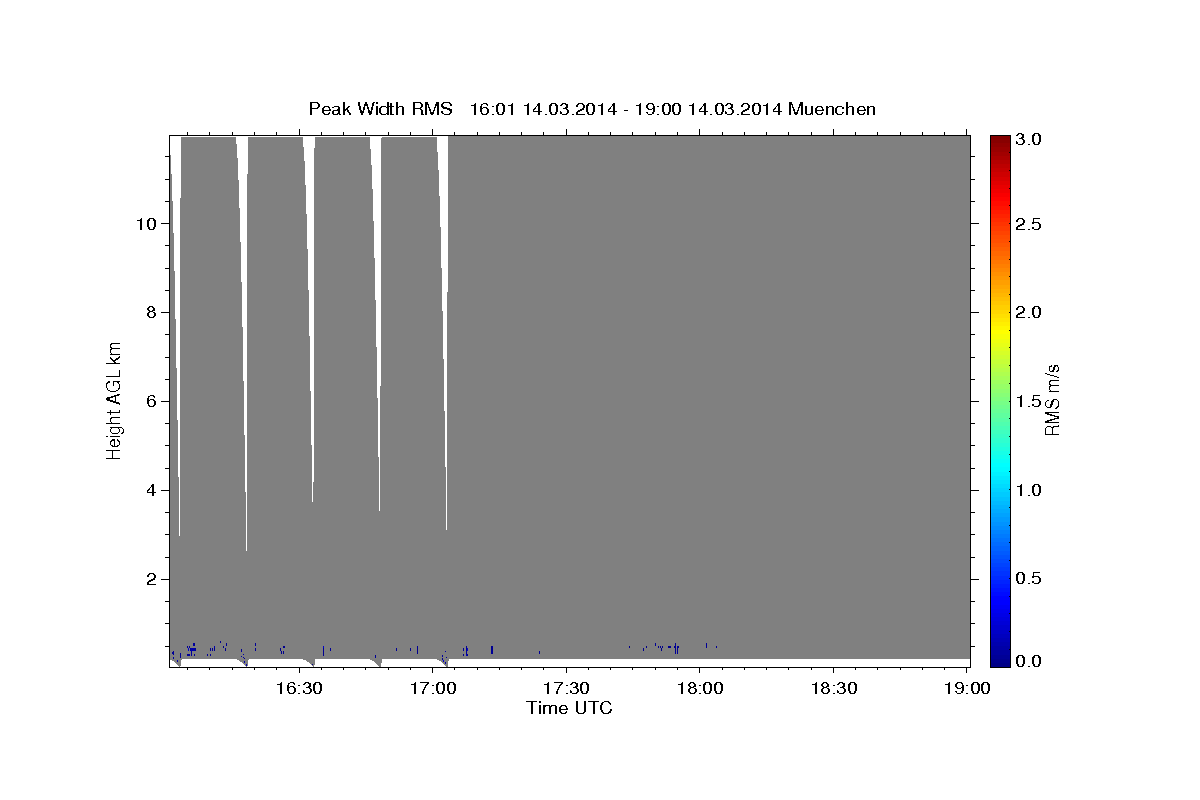Click the green middle of the colorbar
1200x800 pixels.
tap(1000, 400)
